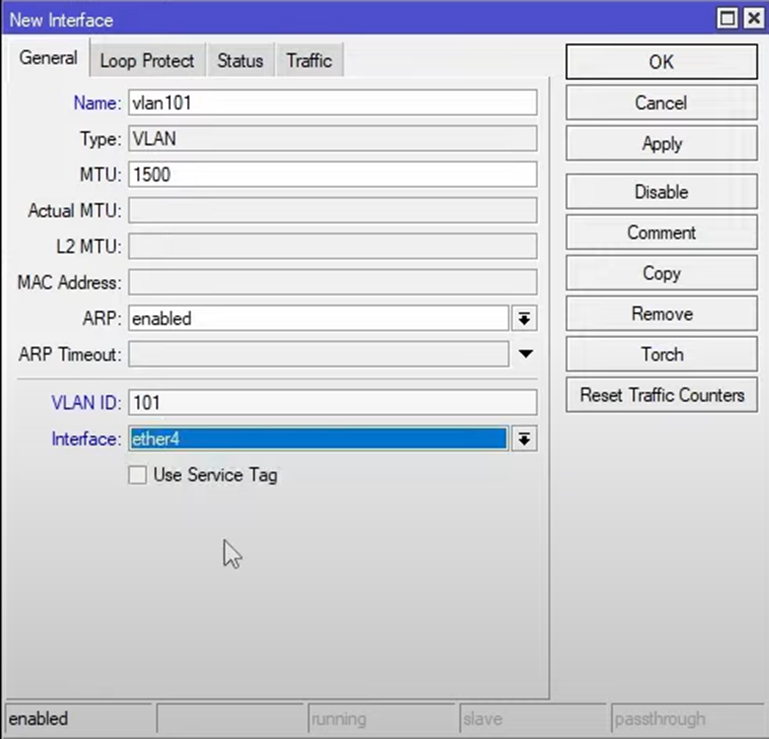The image size is (769, 739).
Task: Remove the vlan101 interface
Action: (661, 314)
